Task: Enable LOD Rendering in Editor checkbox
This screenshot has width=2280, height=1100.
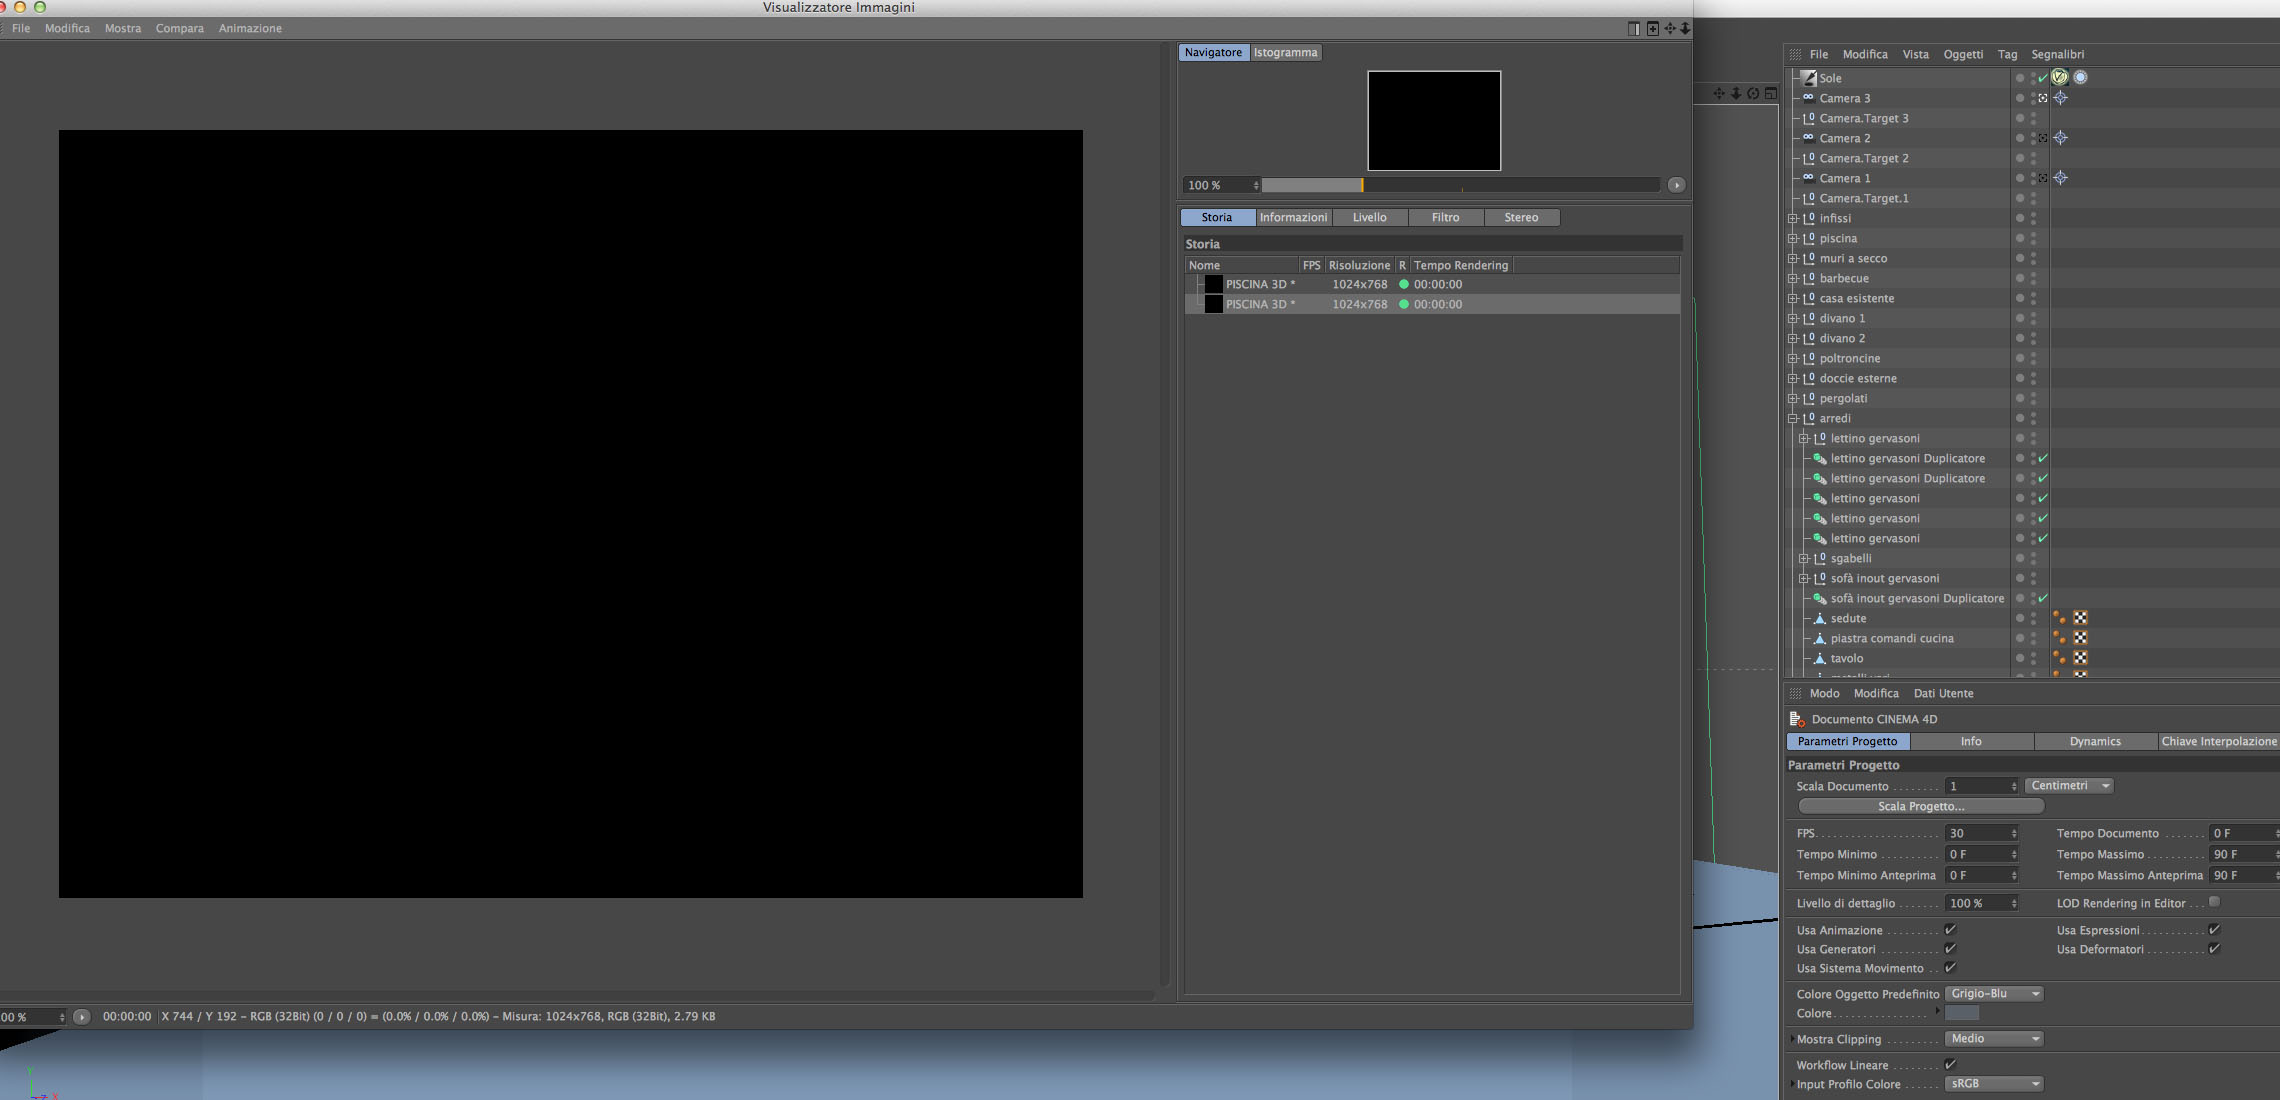Action: pos(2214,902)
